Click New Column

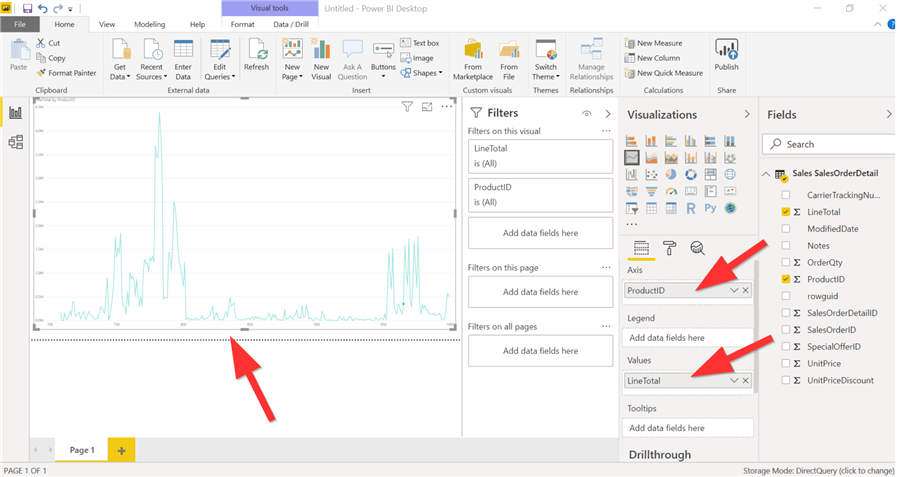653,58
